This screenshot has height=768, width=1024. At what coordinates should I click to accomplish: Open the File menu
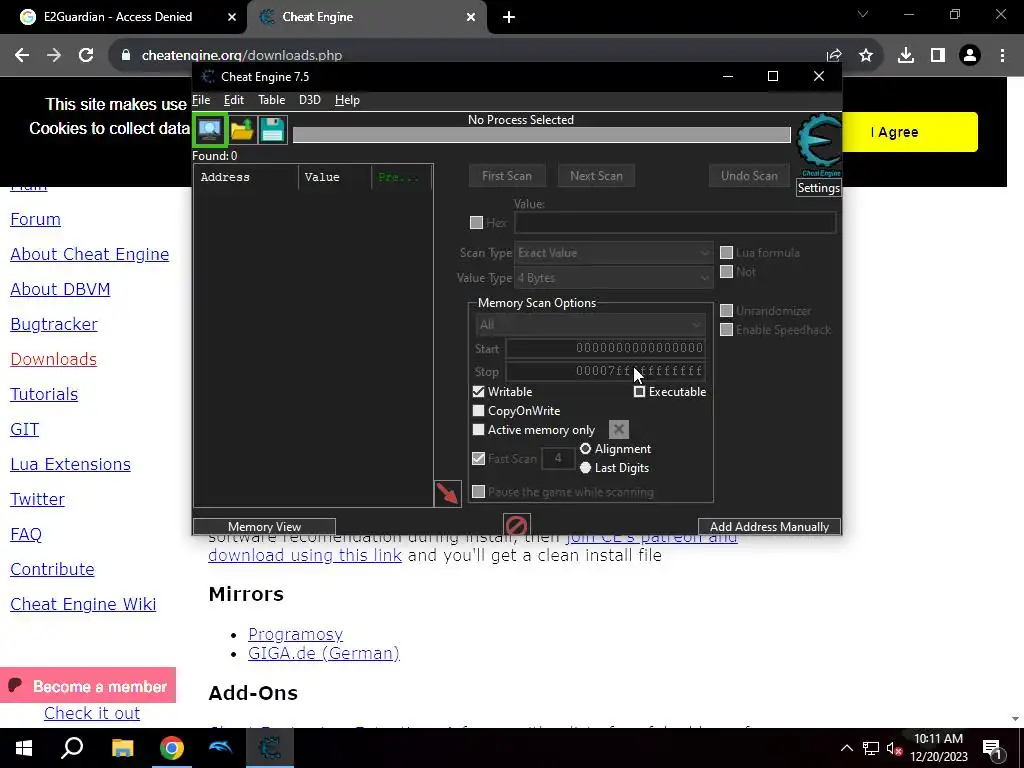tap(201, 100)
